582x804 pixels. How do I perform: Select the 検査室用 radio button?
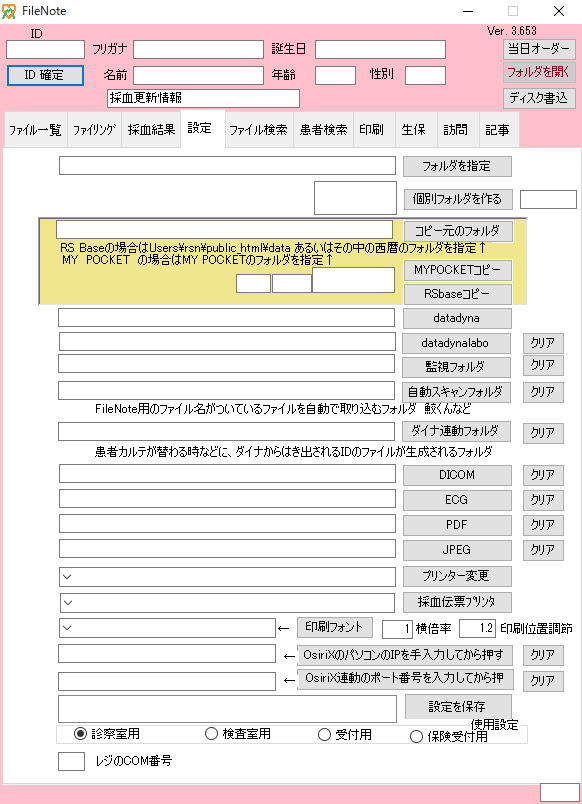(x=211, y=733)
